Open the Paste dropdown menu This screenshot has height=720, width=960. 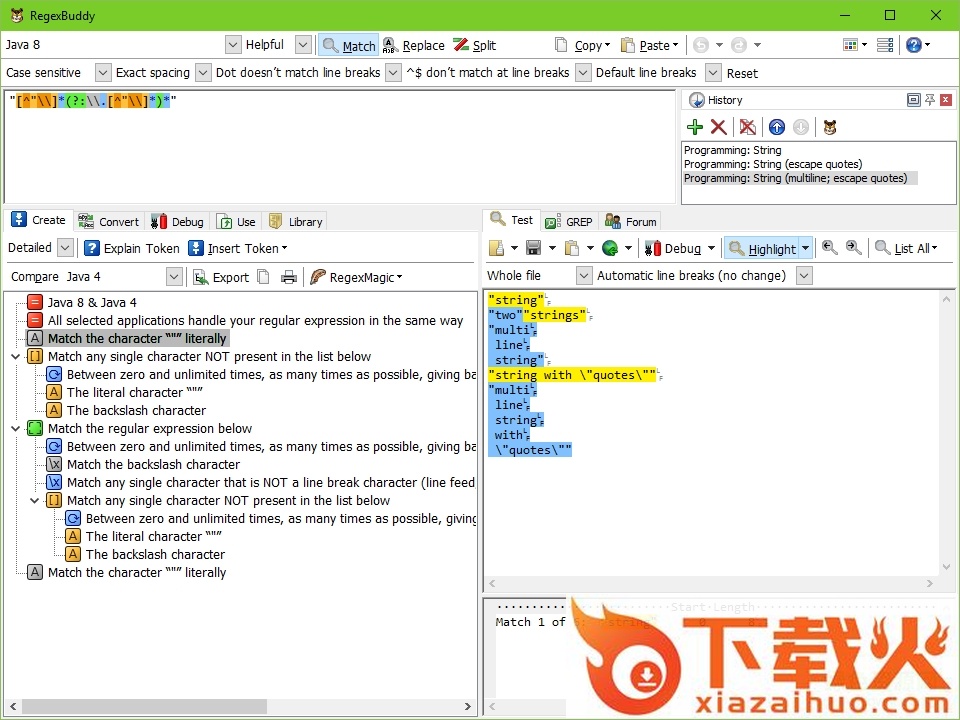point(650,45)
